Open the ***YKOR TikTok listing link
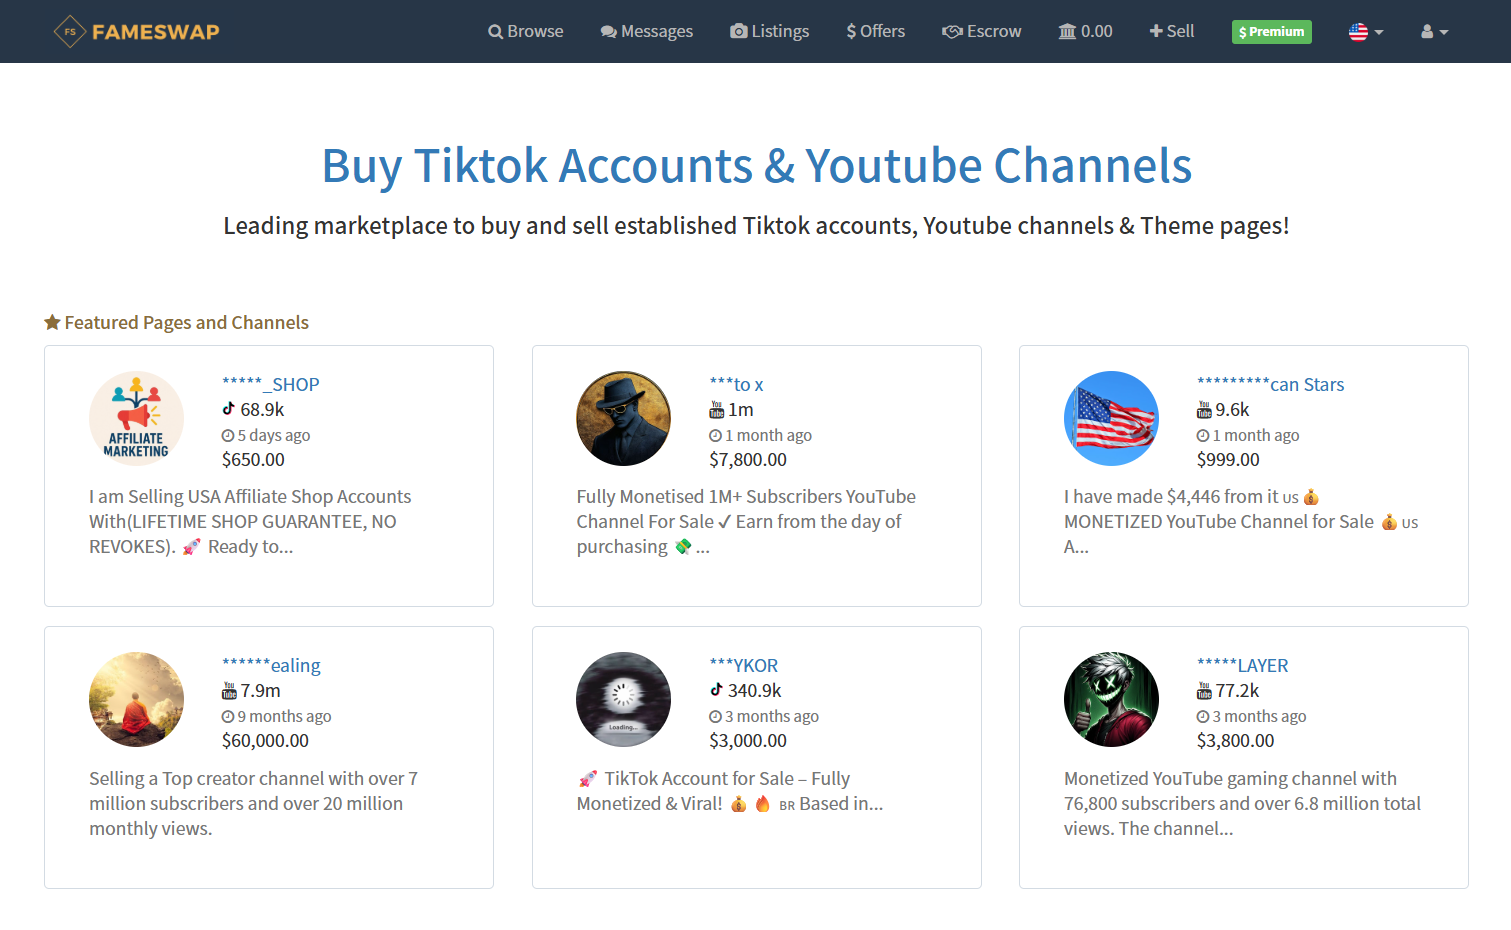 tap(743, 666)
